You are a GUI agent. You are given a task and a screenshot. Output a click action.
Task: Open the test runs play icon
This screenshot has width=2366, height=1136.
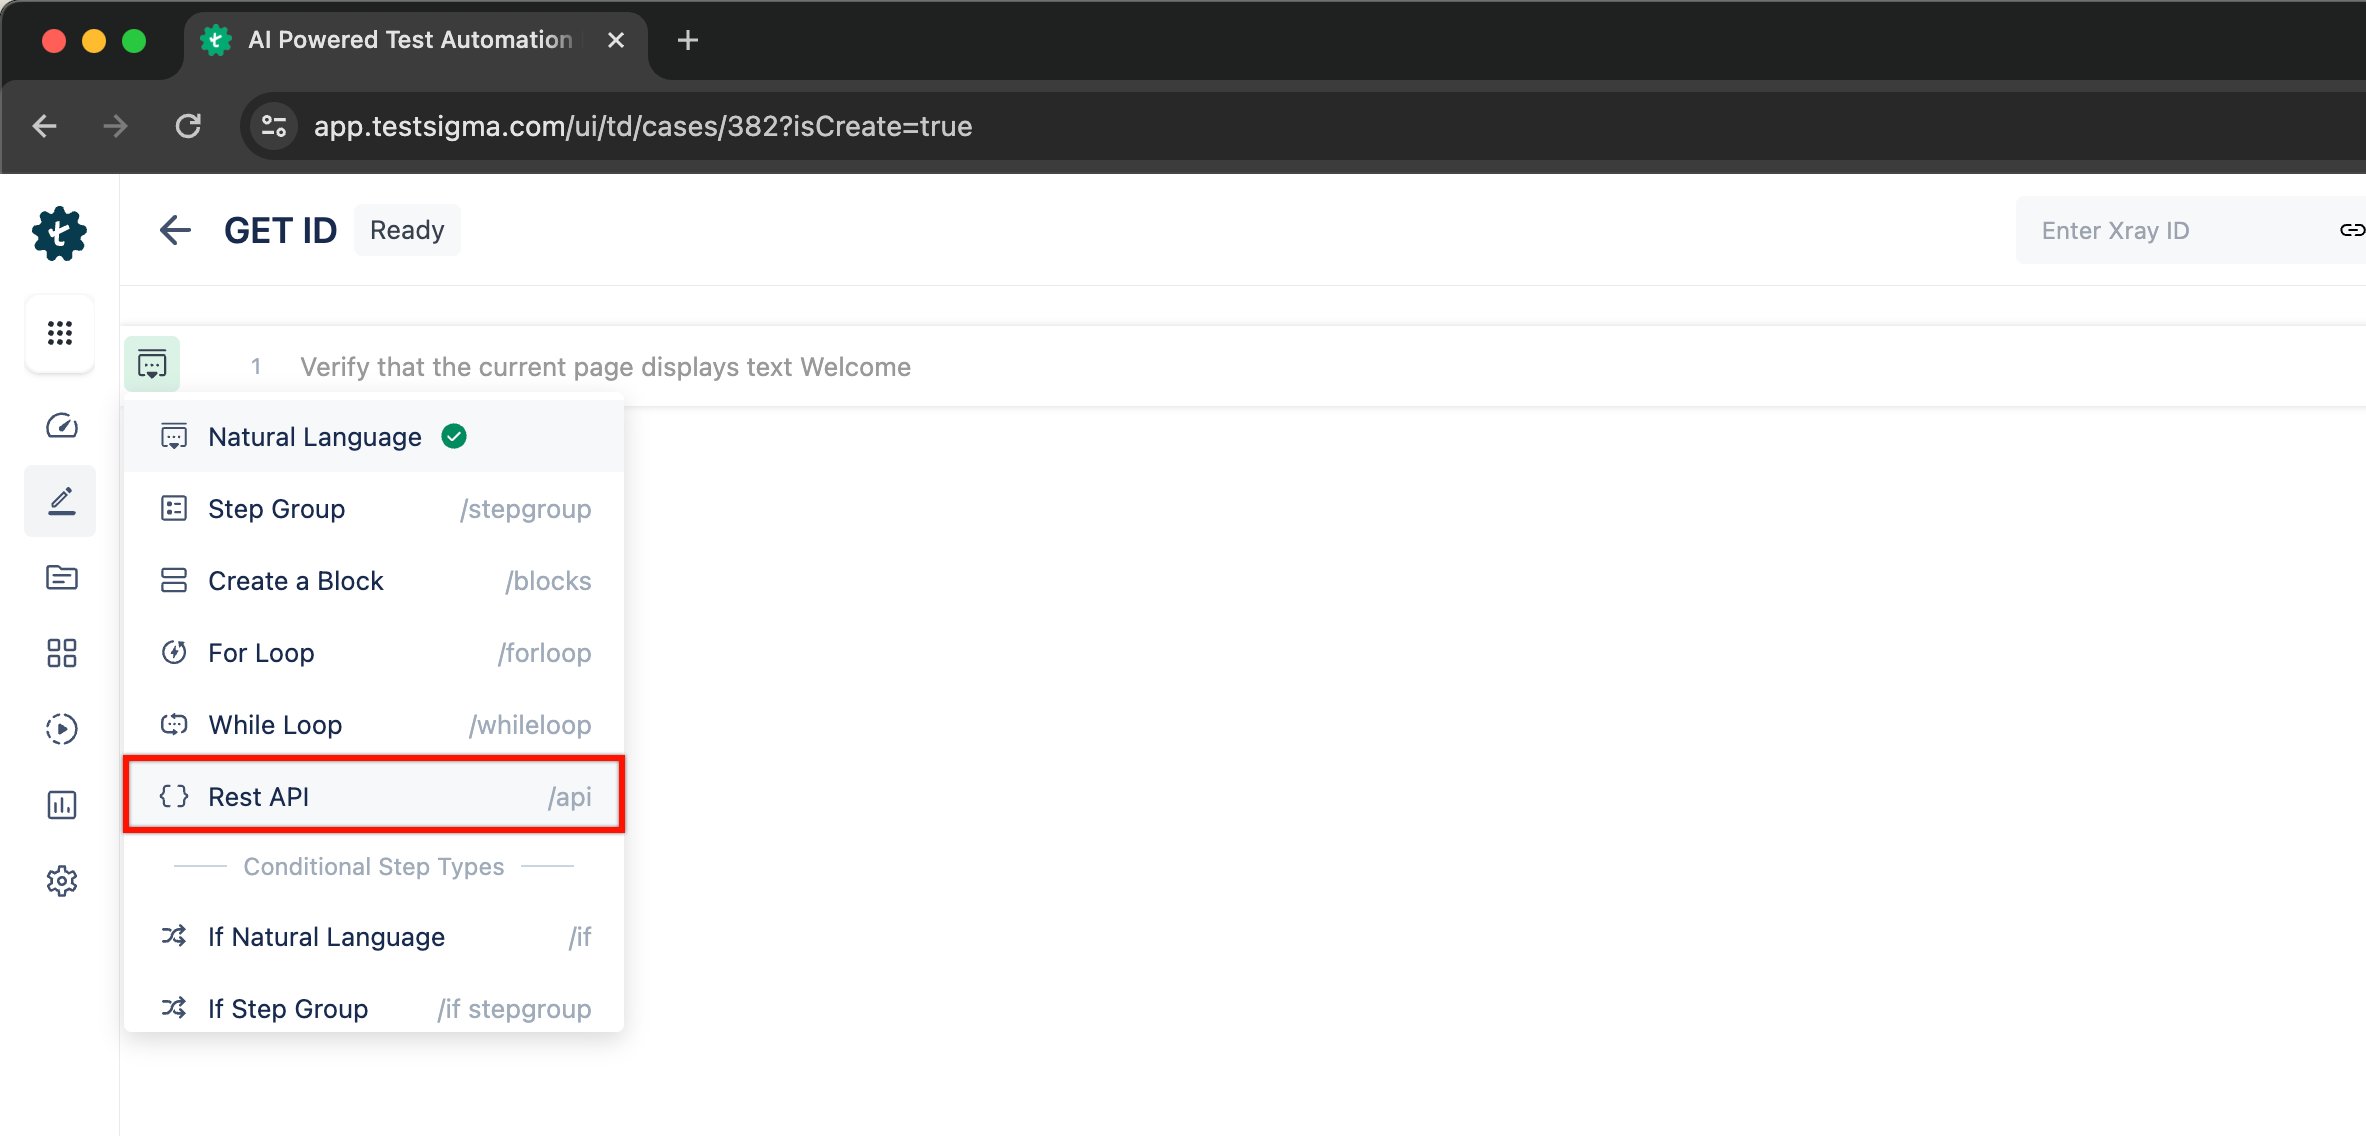point(60,729)
